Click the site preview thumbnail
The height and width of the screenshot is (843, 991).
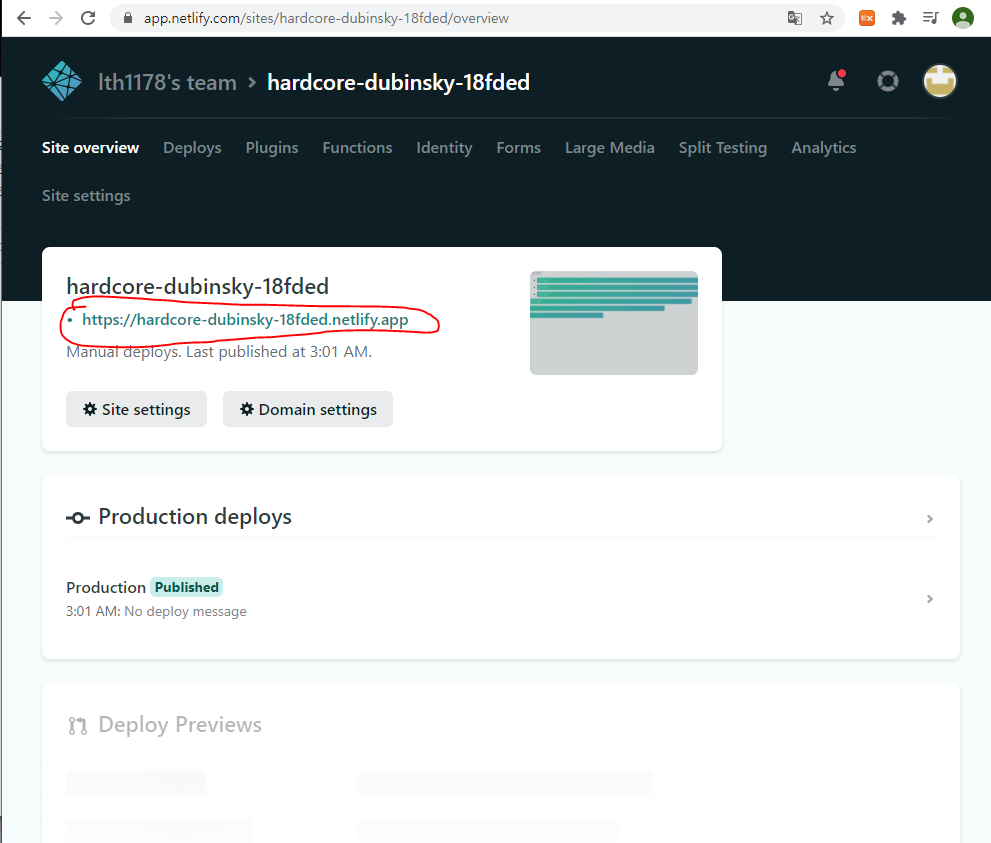tap(614, 323)
